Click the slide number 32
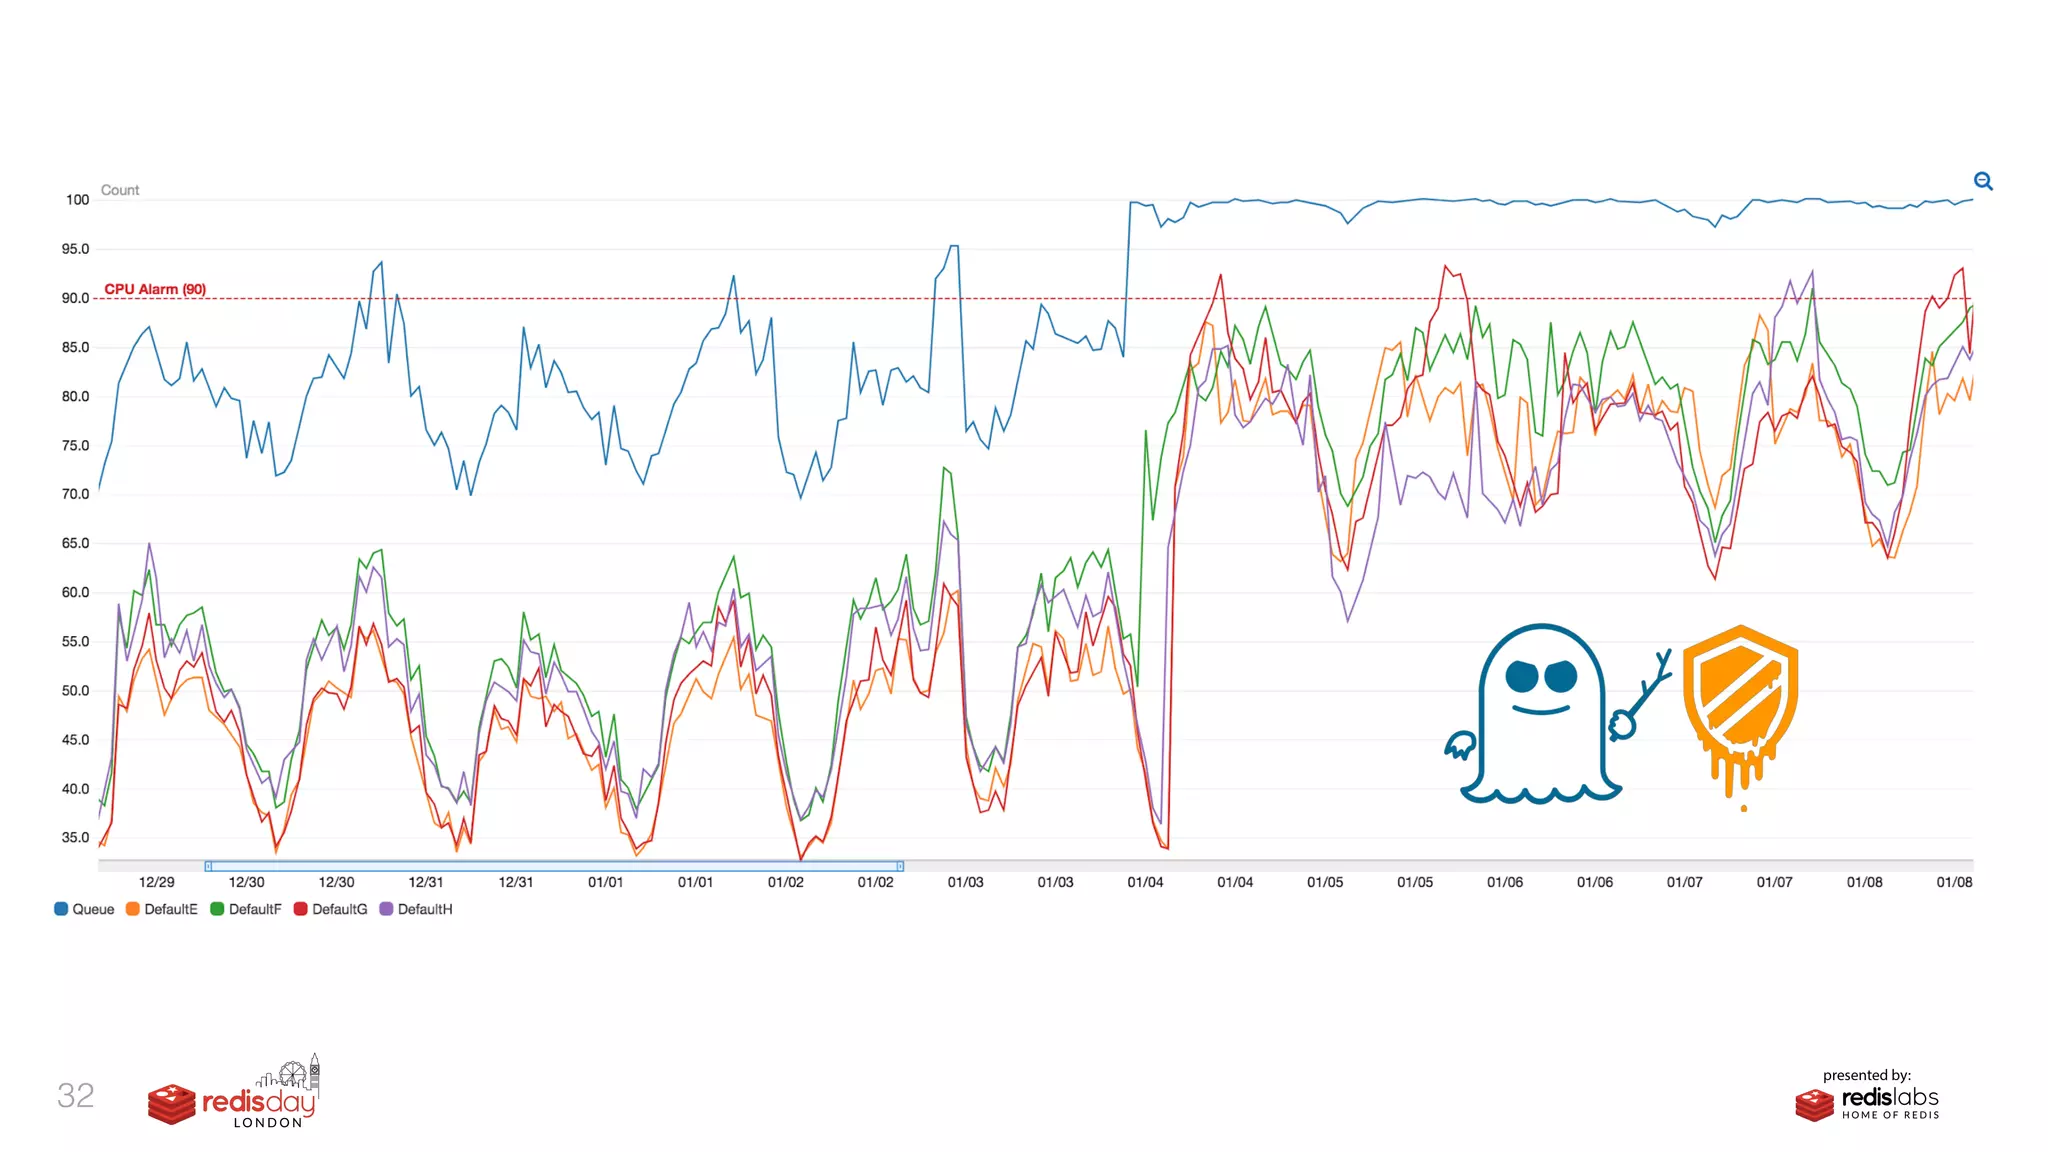 point(75,1096)
